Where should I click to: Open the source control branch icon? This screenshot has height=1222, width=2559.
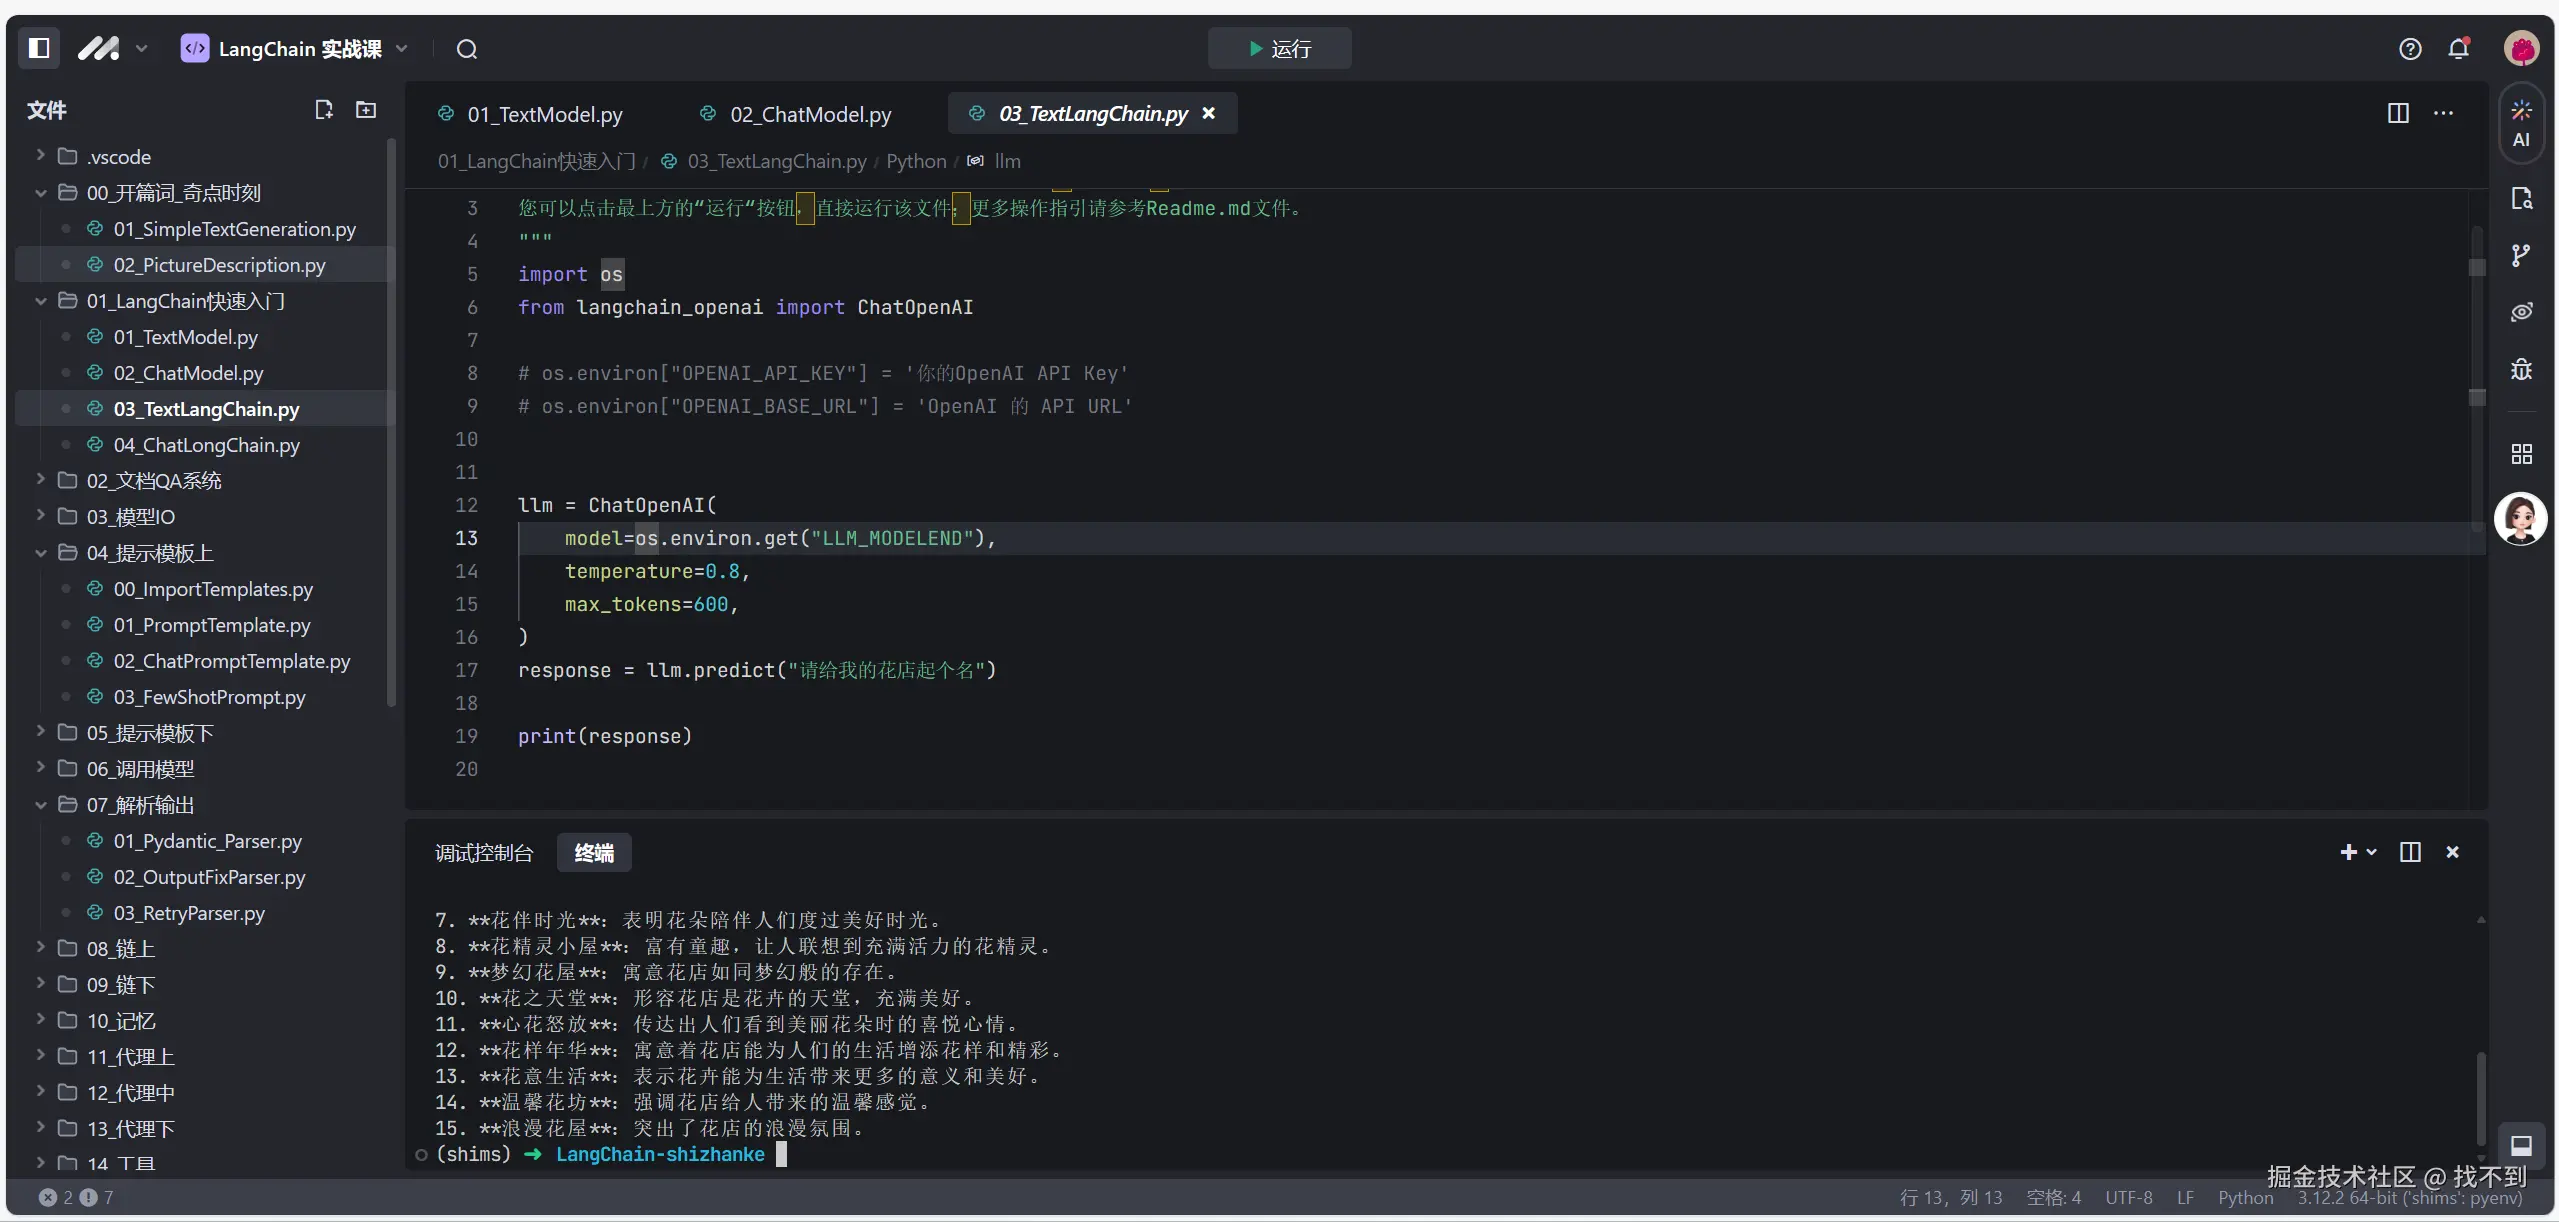click(2521, 256)
